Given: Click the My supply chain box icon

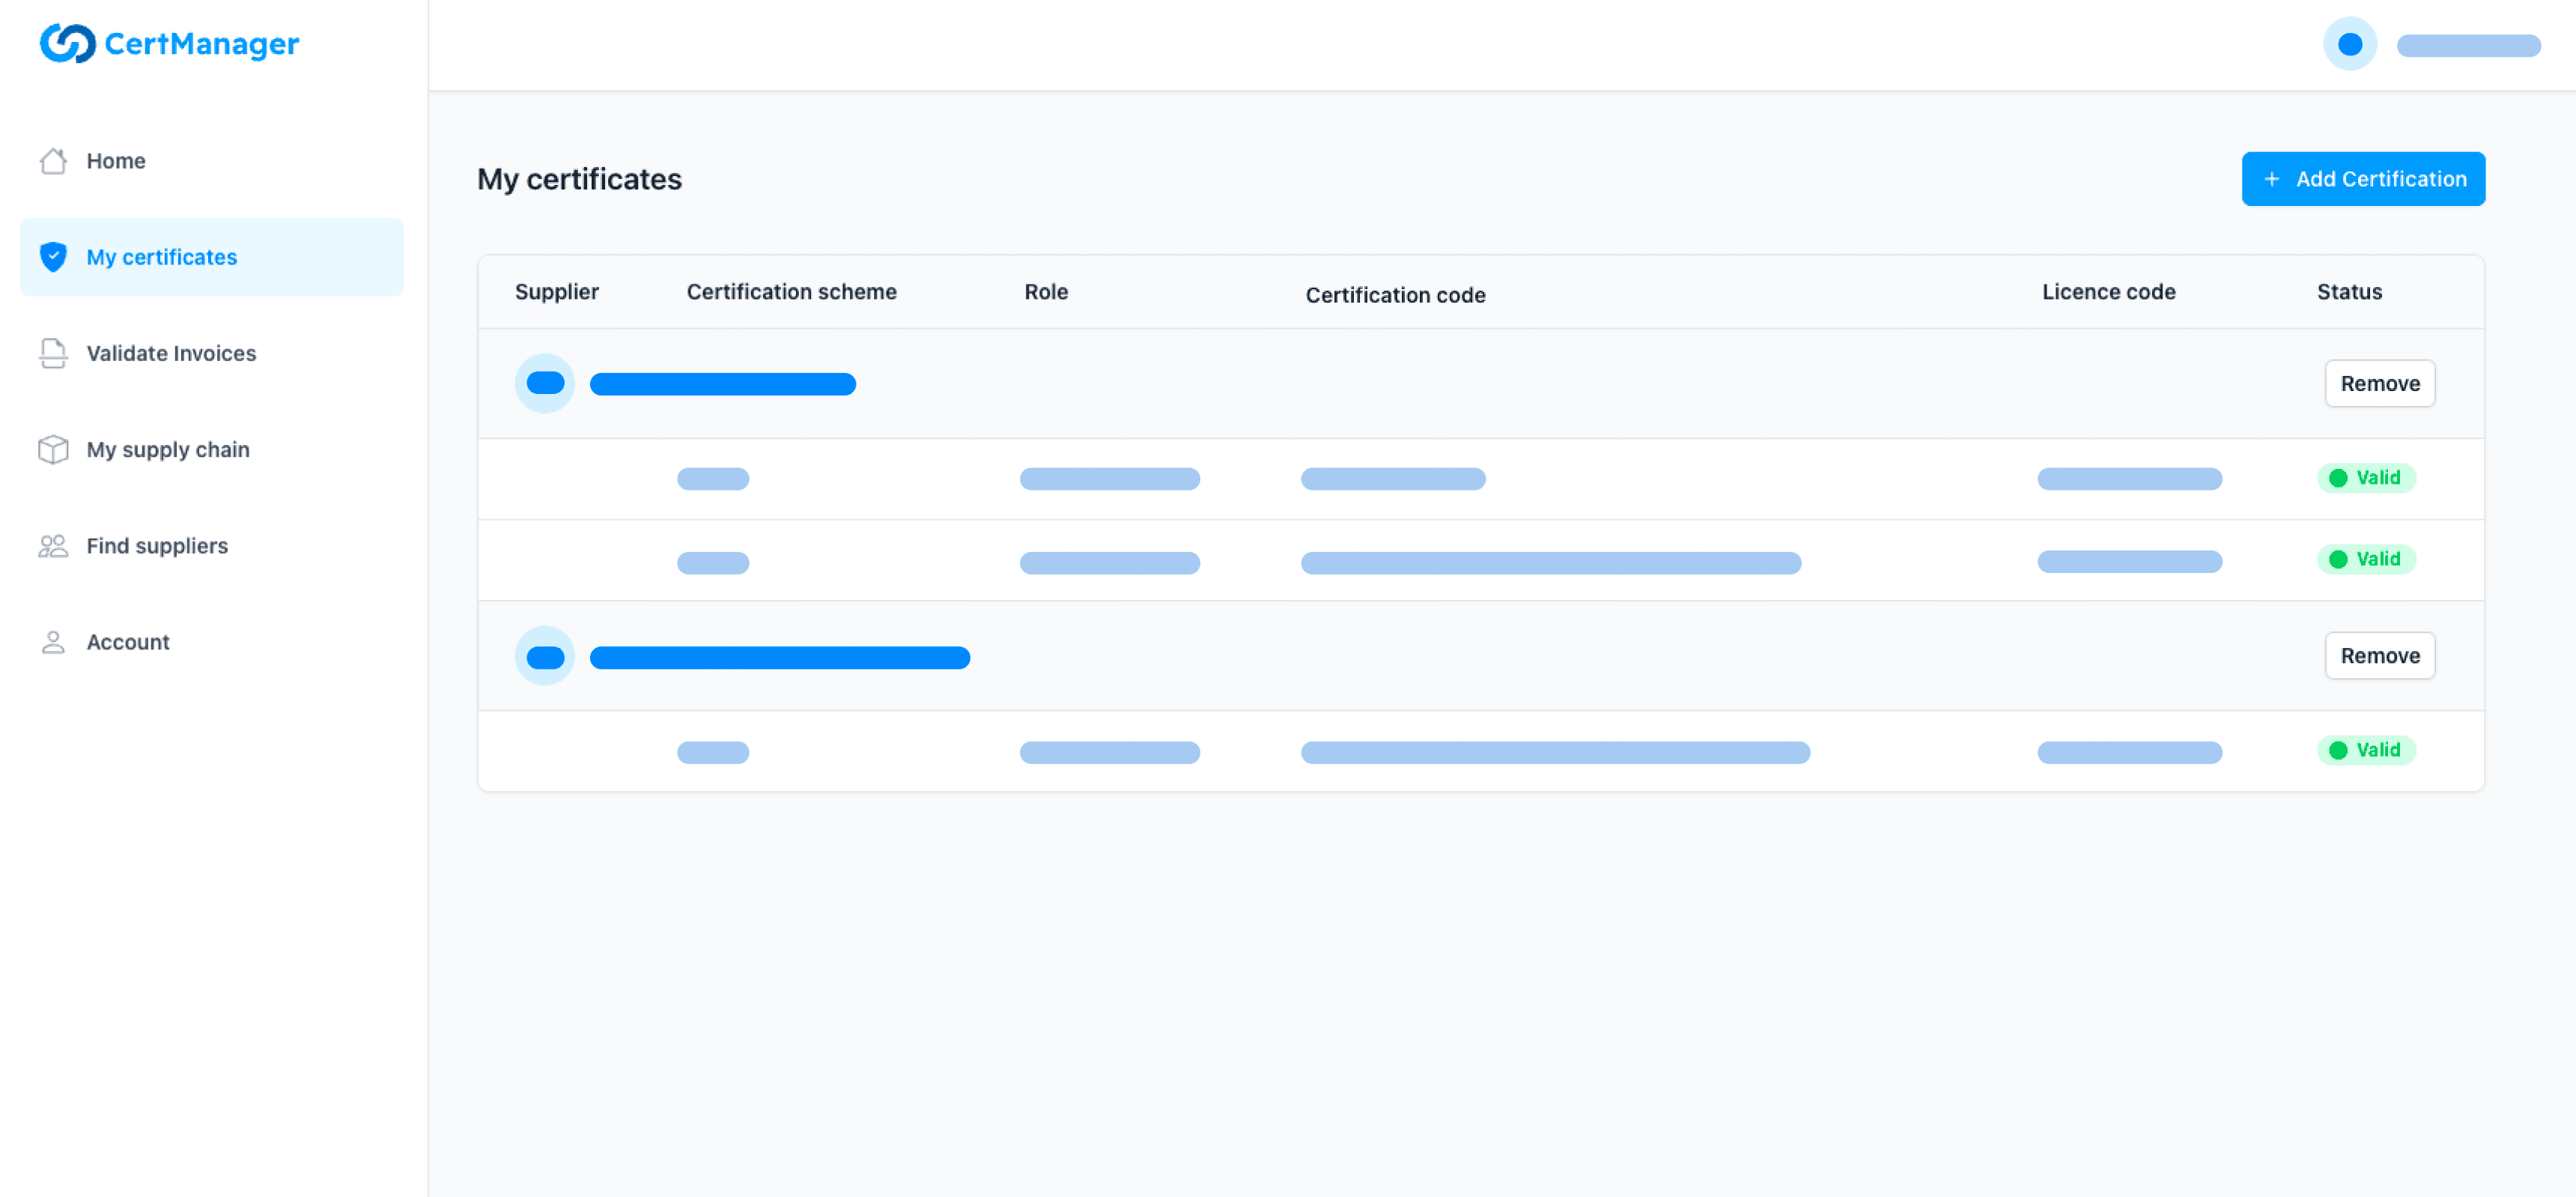Looking at the screenshot, I should click(x=53, y=450).
